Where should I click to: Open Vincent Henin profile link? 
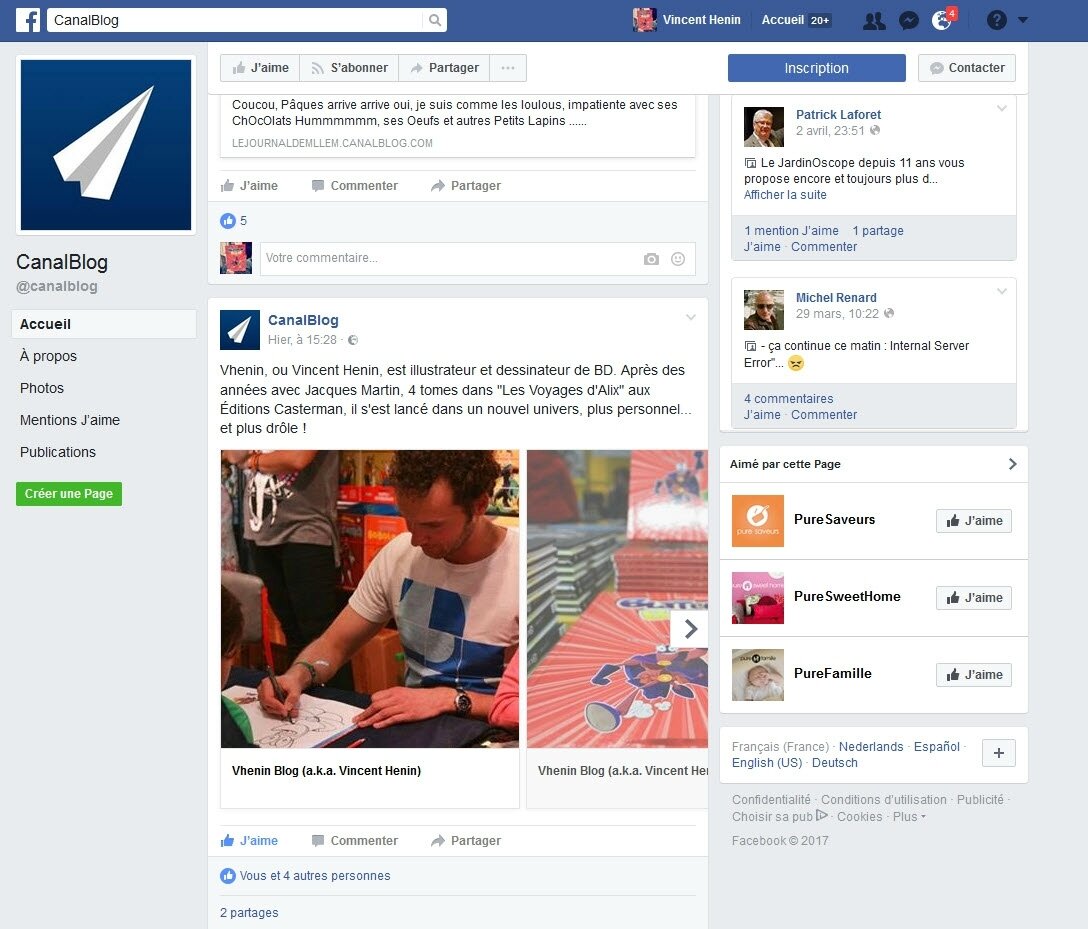(x=702, y=20)
